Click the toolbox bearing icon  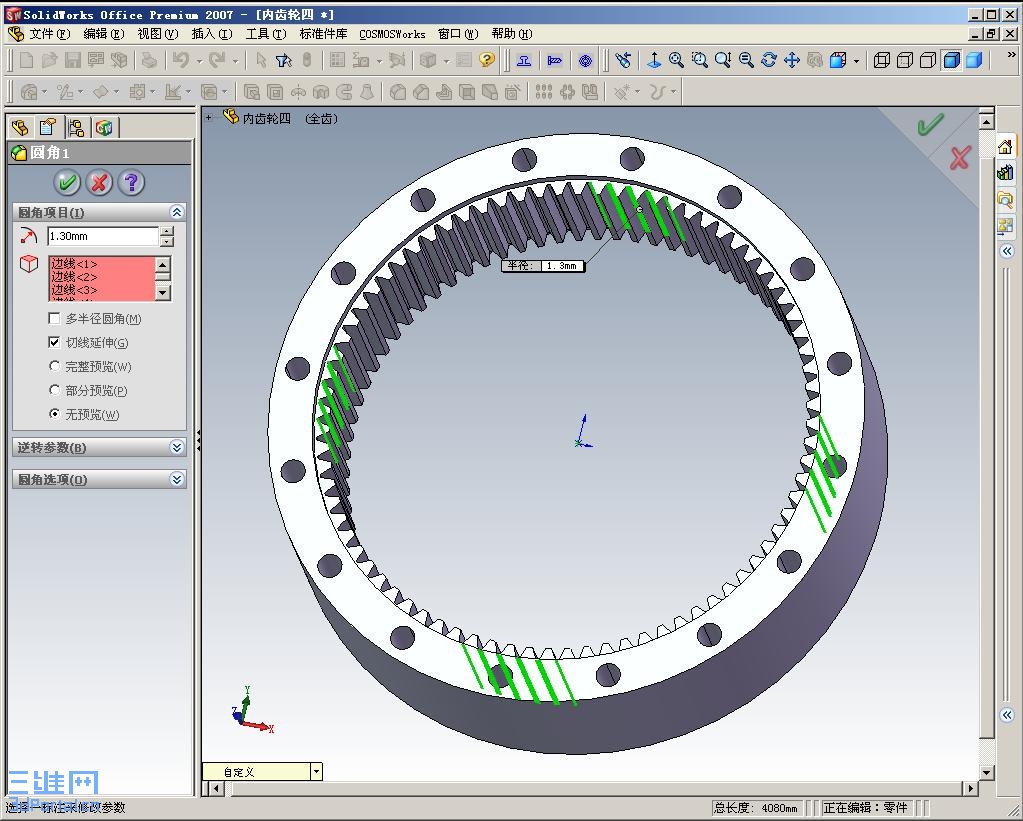pyautogui.click(x=585, y=61)
